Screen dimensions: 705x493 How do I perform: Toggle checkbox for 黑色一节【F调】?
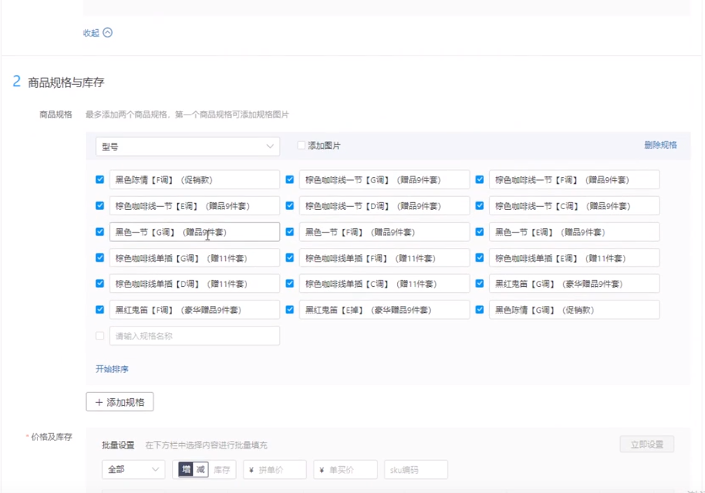pyautogui.click(x=290, y=232)
